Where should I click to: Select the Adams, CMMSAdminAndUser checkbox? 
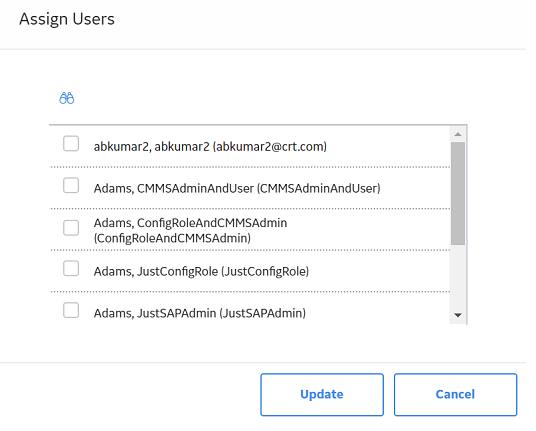[x=71, y=185]
